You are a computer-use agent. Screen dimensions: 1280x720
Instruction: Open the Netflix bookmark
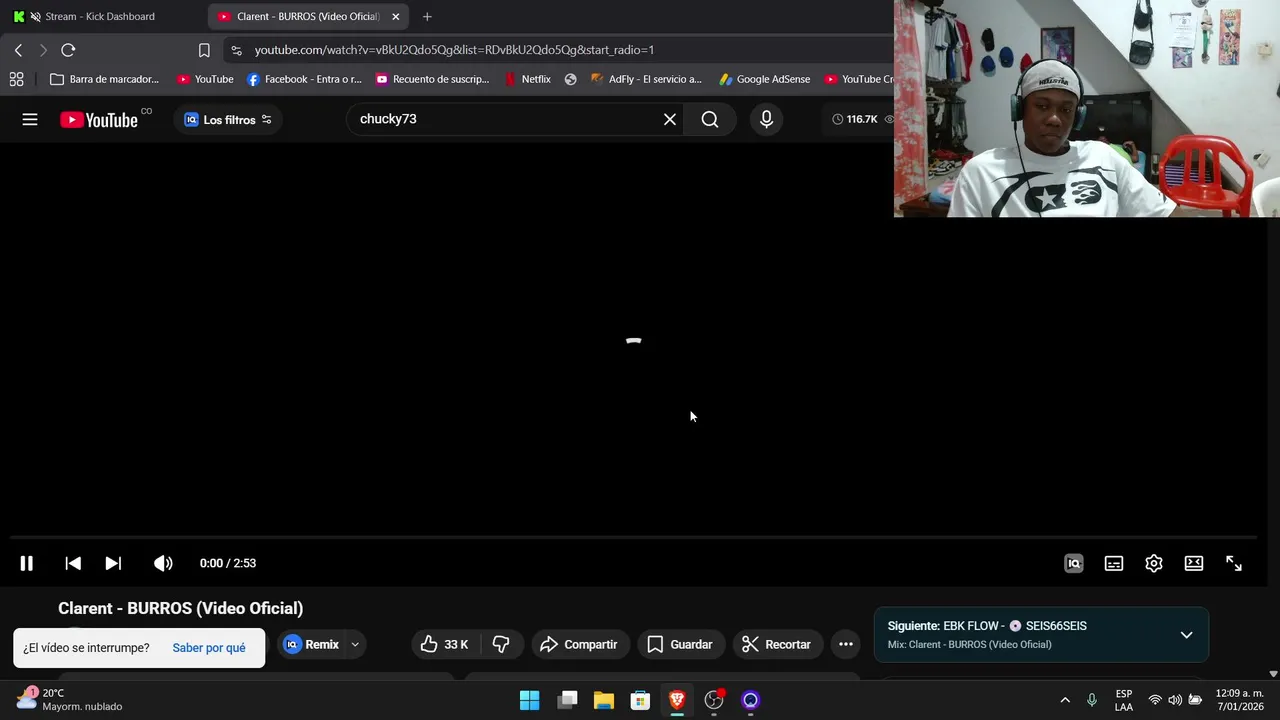(x=528, y=79)
